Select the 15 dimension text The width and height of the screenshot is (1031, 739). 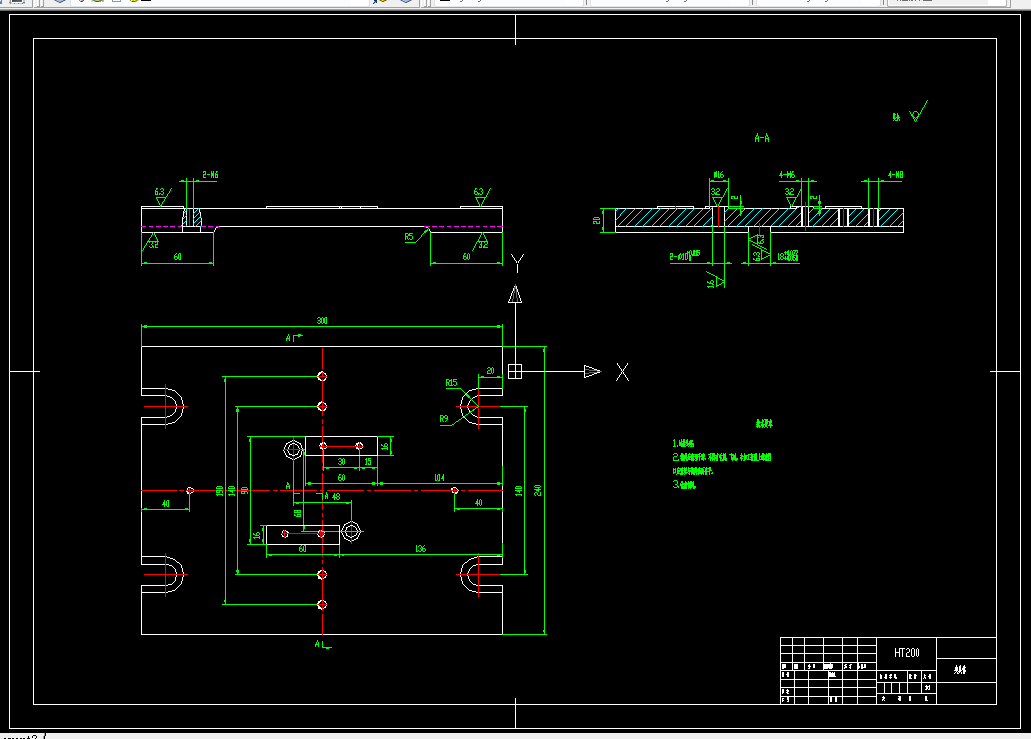[x=368, y=462]
